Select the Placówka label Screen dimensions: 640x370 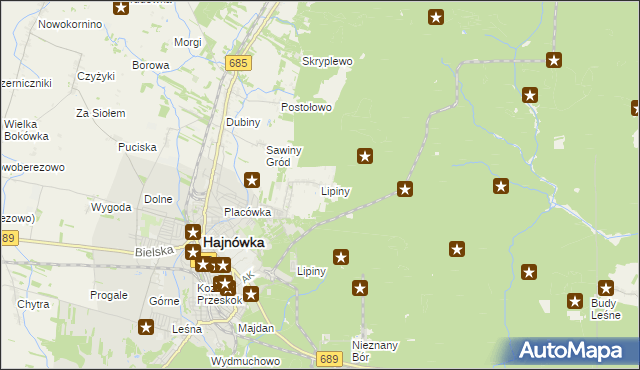pos(248,212)
